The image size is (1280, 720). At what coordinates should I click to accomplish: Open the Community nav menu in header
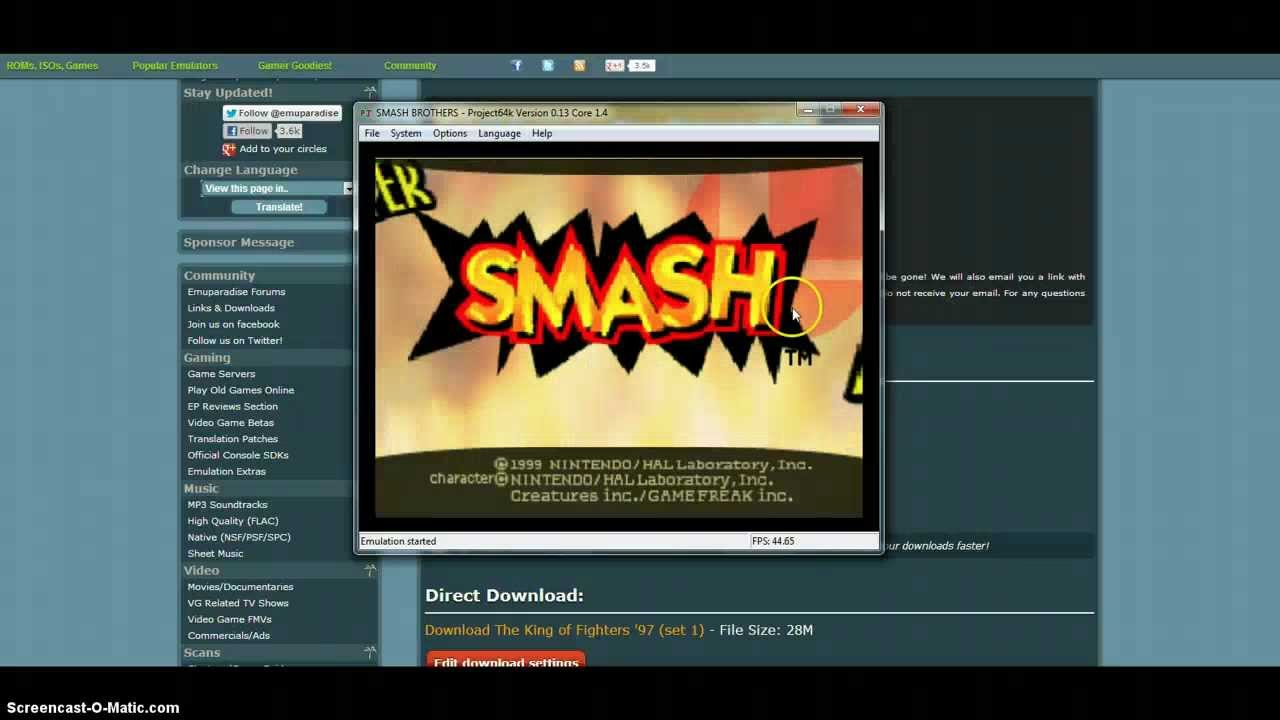click(410, 65)
